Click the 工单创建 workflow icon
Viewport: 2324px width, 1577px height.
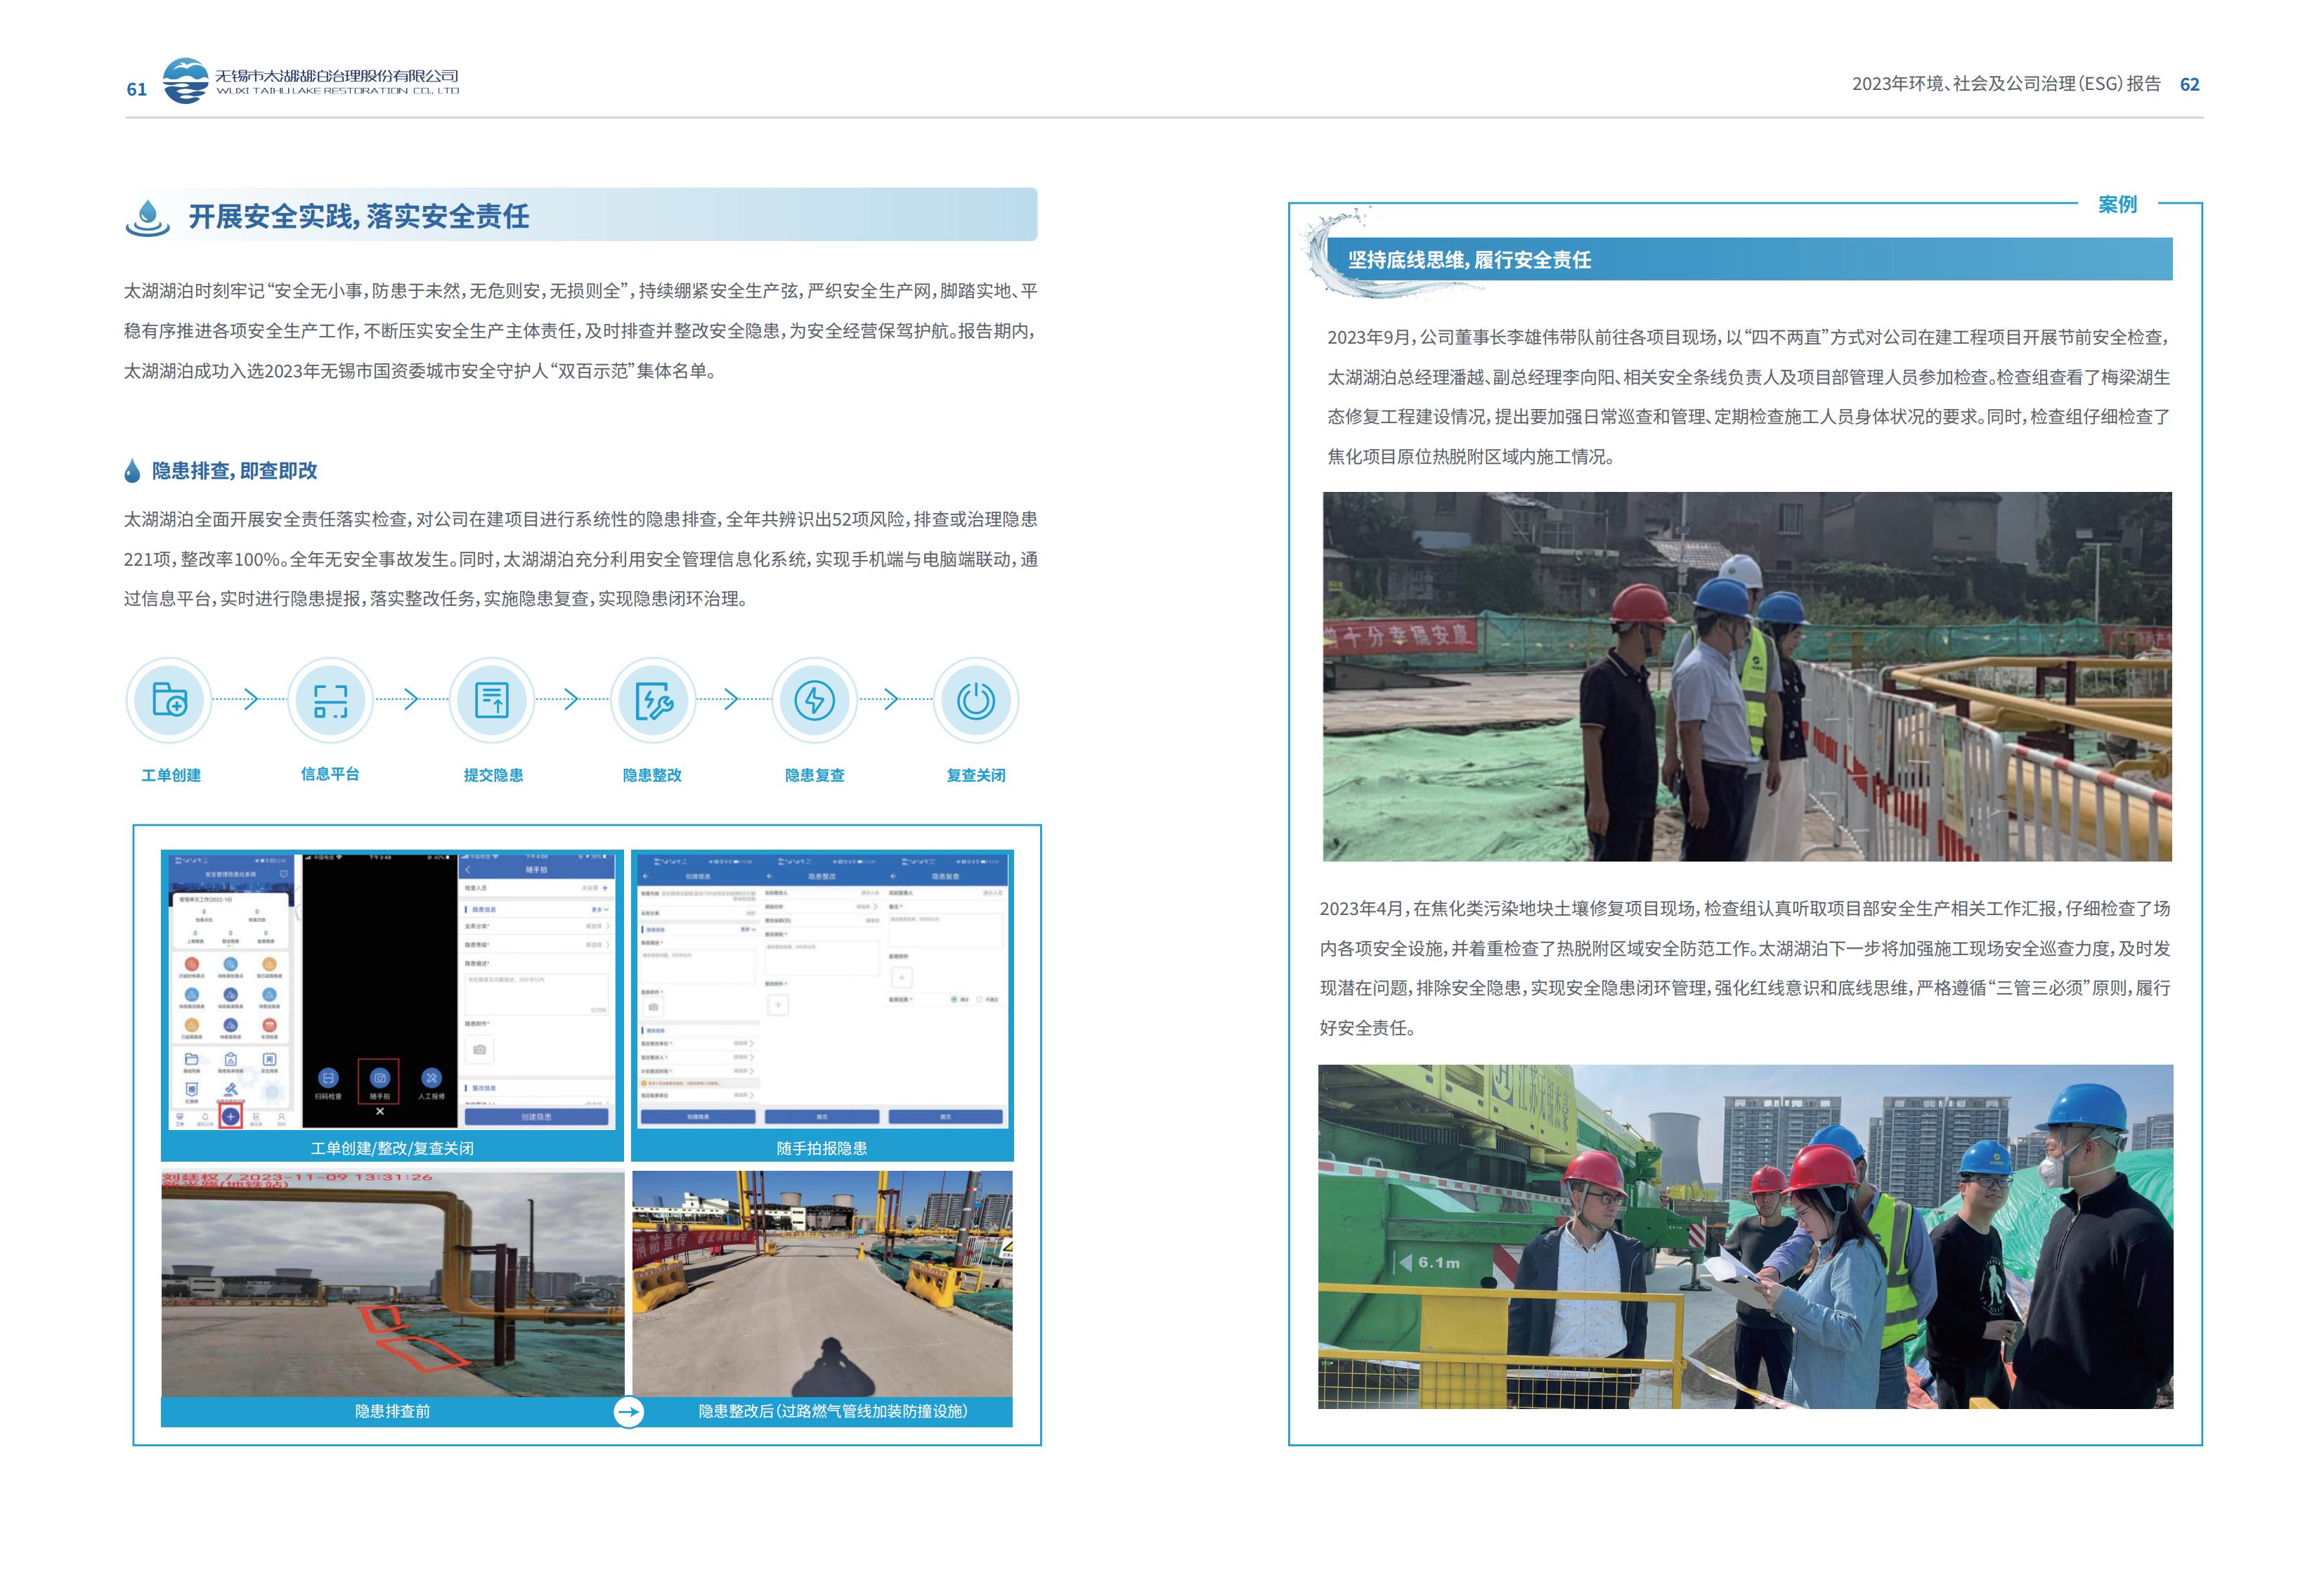[x=170, y=700]
